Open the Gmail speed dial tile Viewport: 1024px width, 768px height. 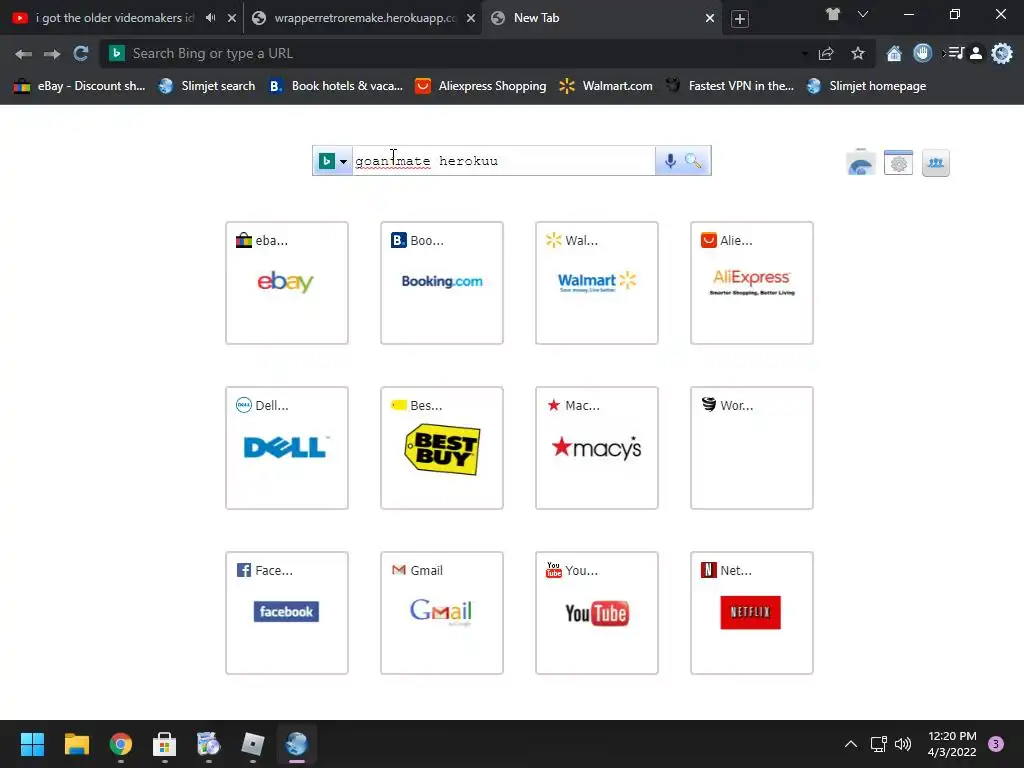(442, 613)
